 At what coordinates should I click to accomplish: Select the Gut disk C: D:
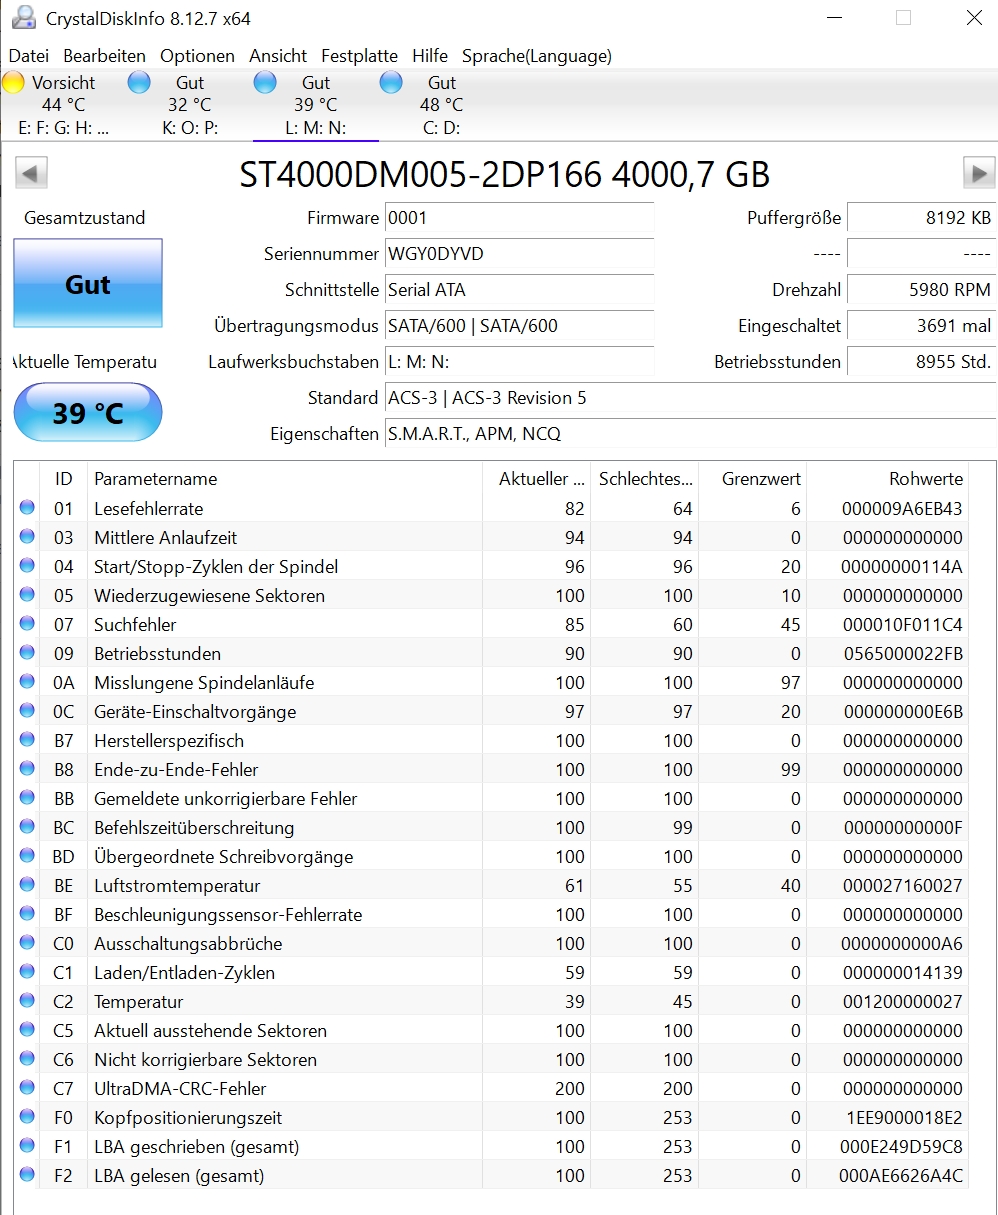pyautogui.click(x=440, y=105)
